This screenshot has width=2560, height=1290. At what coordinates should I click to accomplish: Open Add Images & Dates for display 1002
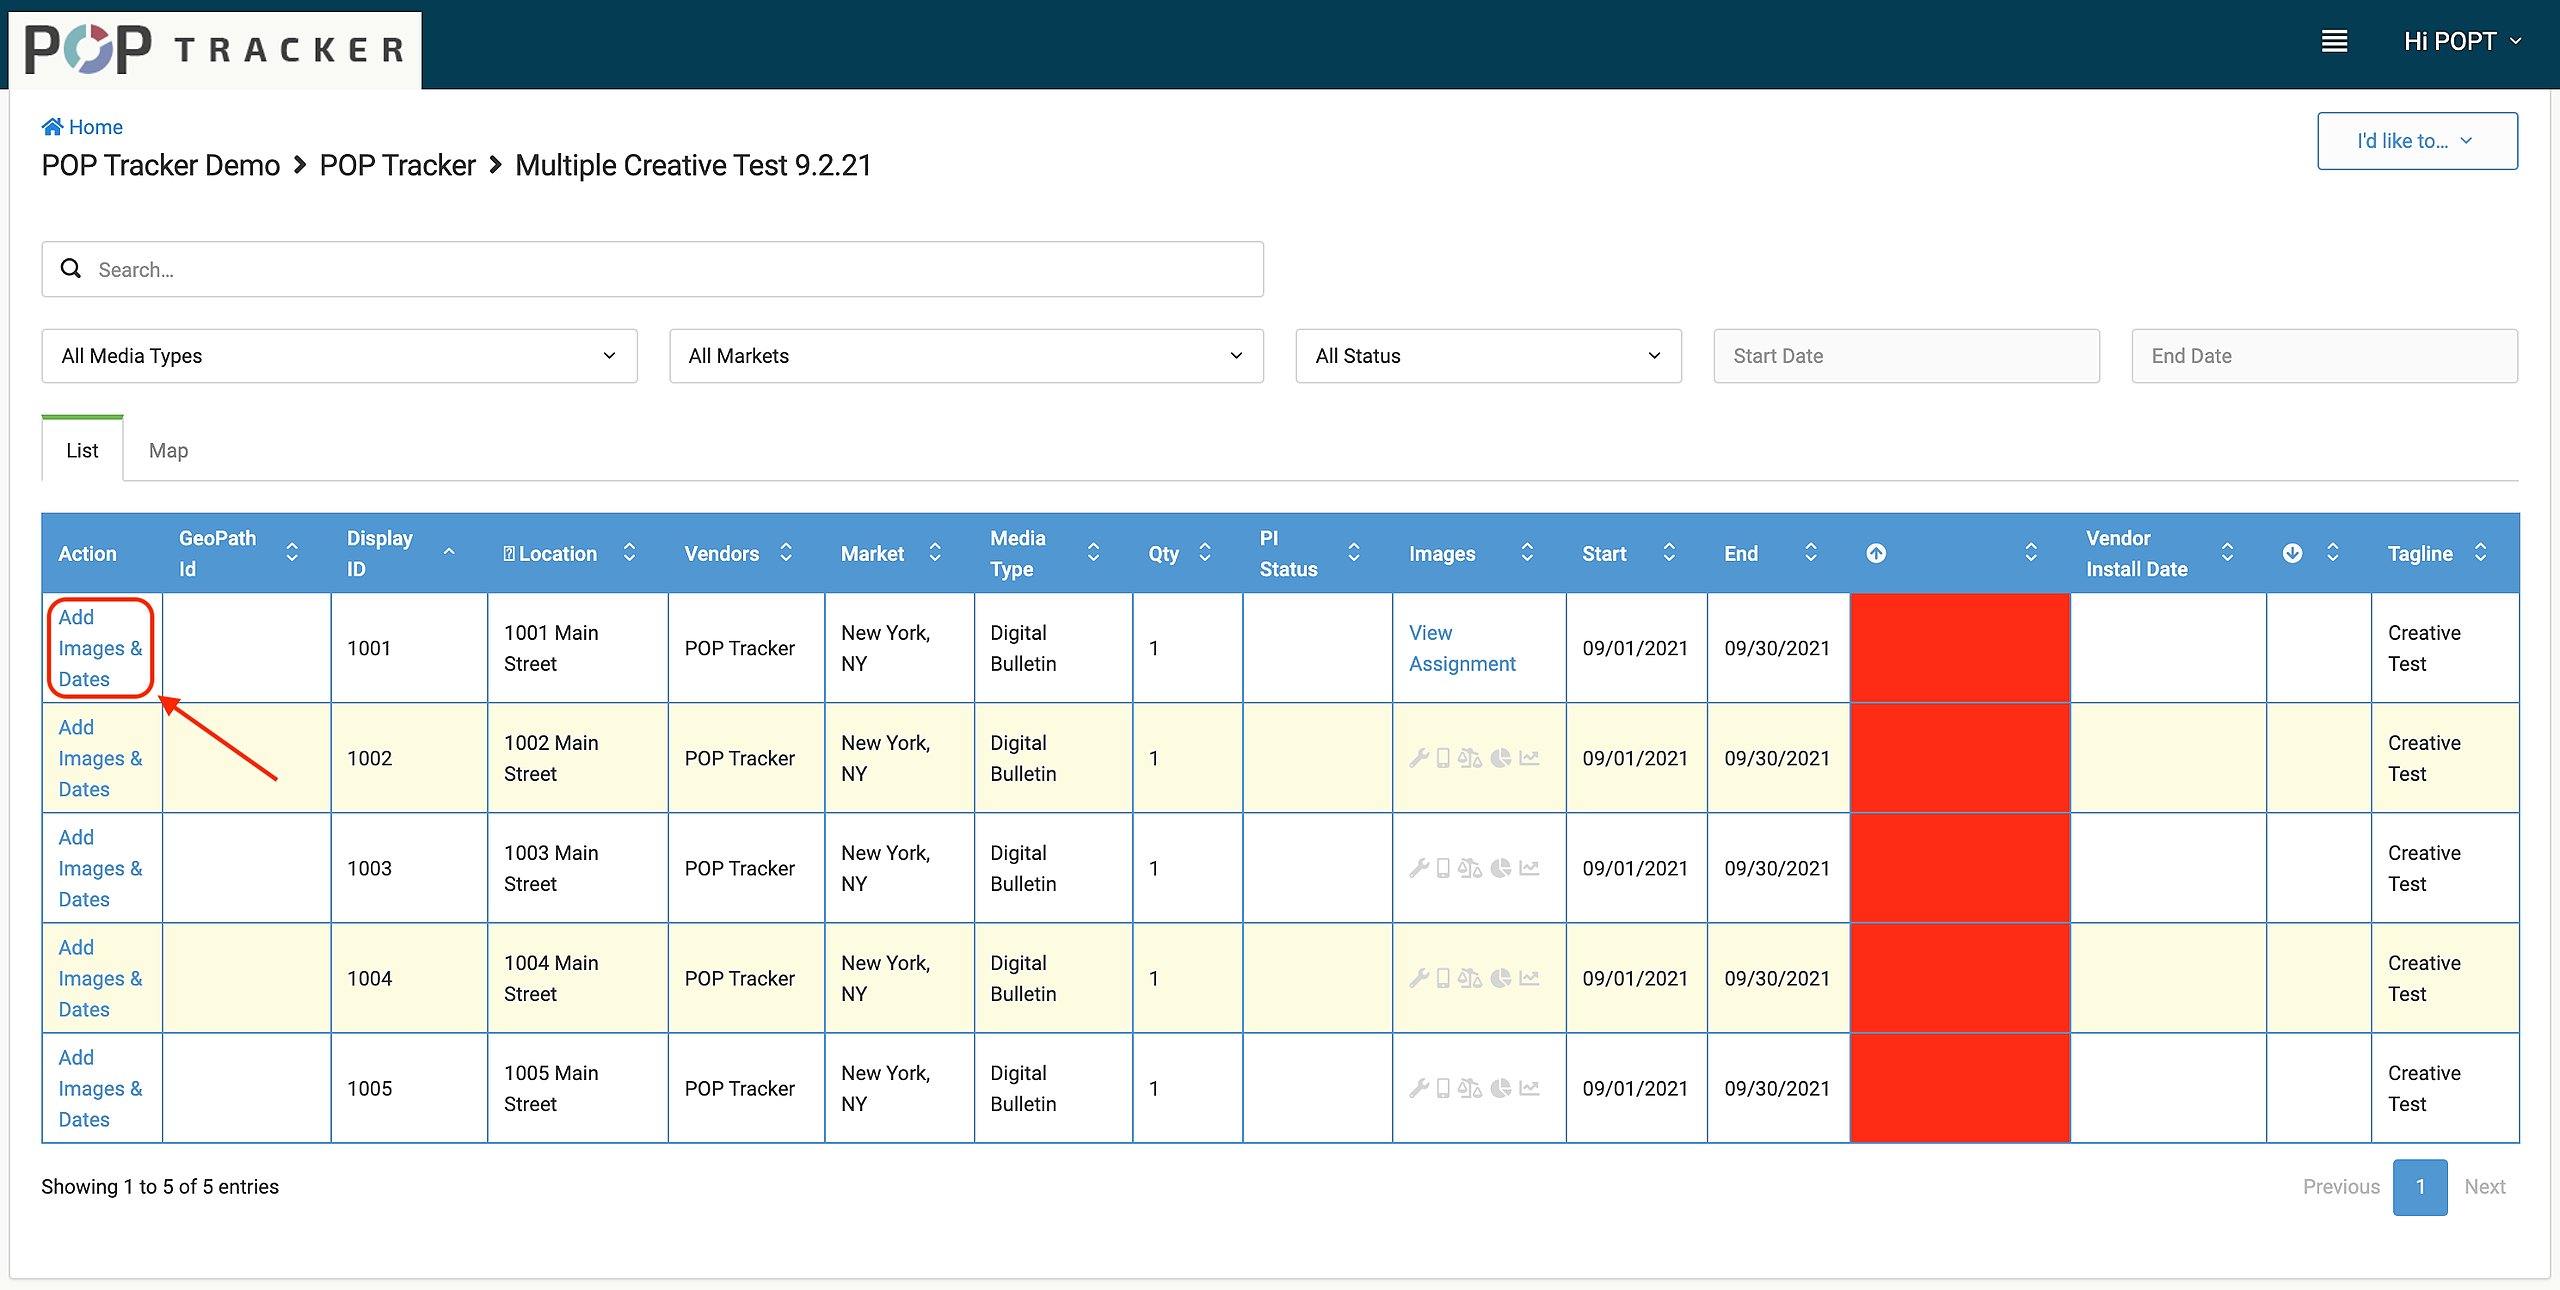(100, 758)
